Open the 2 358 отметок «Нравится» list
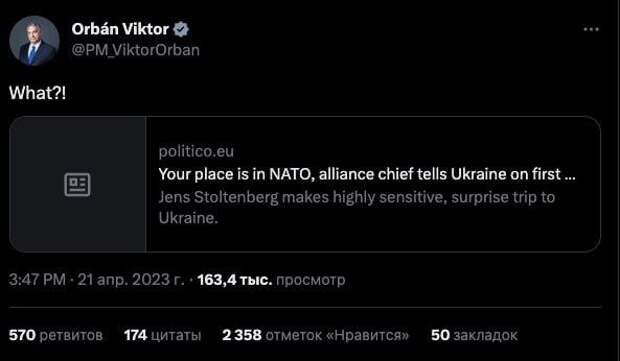 tap(316, 335)
